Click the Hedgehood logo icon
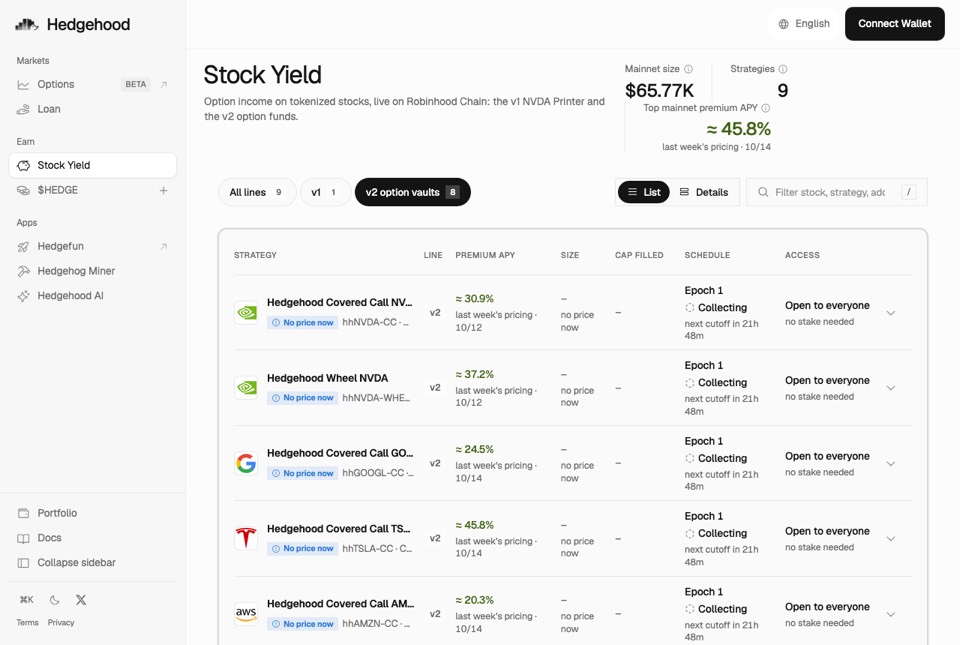 [x=26, y=24]
